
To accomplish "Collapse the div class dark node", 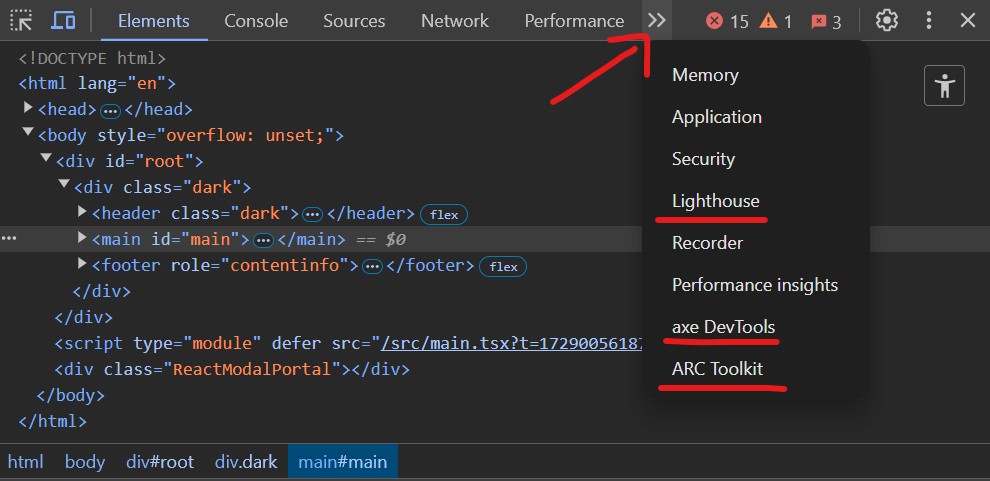I will click(64, 184).
